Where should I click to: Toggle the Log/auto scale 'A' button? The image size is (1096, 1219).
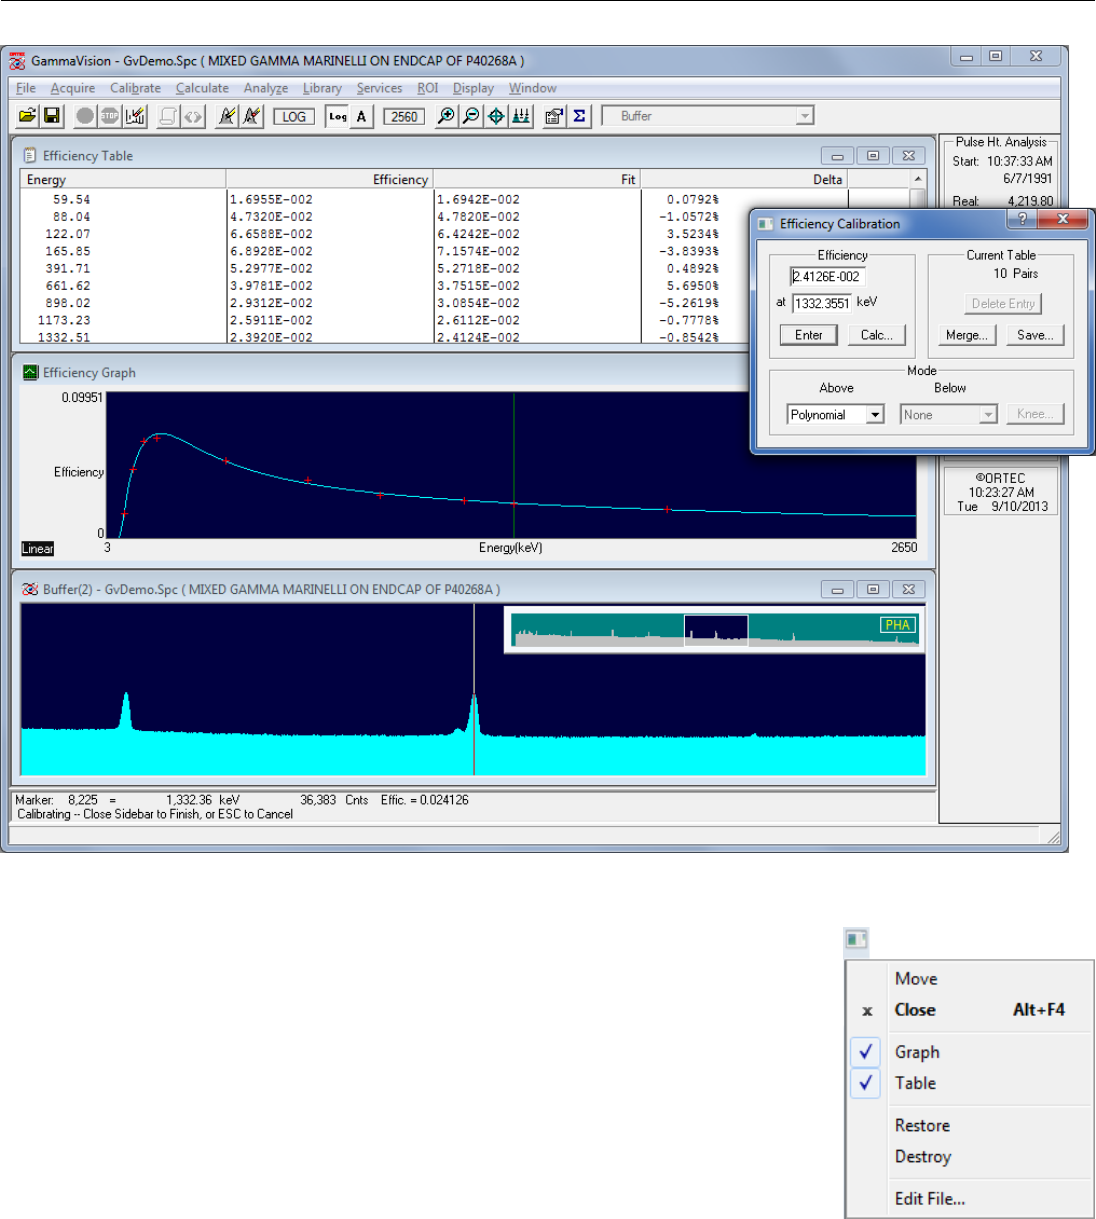click(x=361, y=117)
